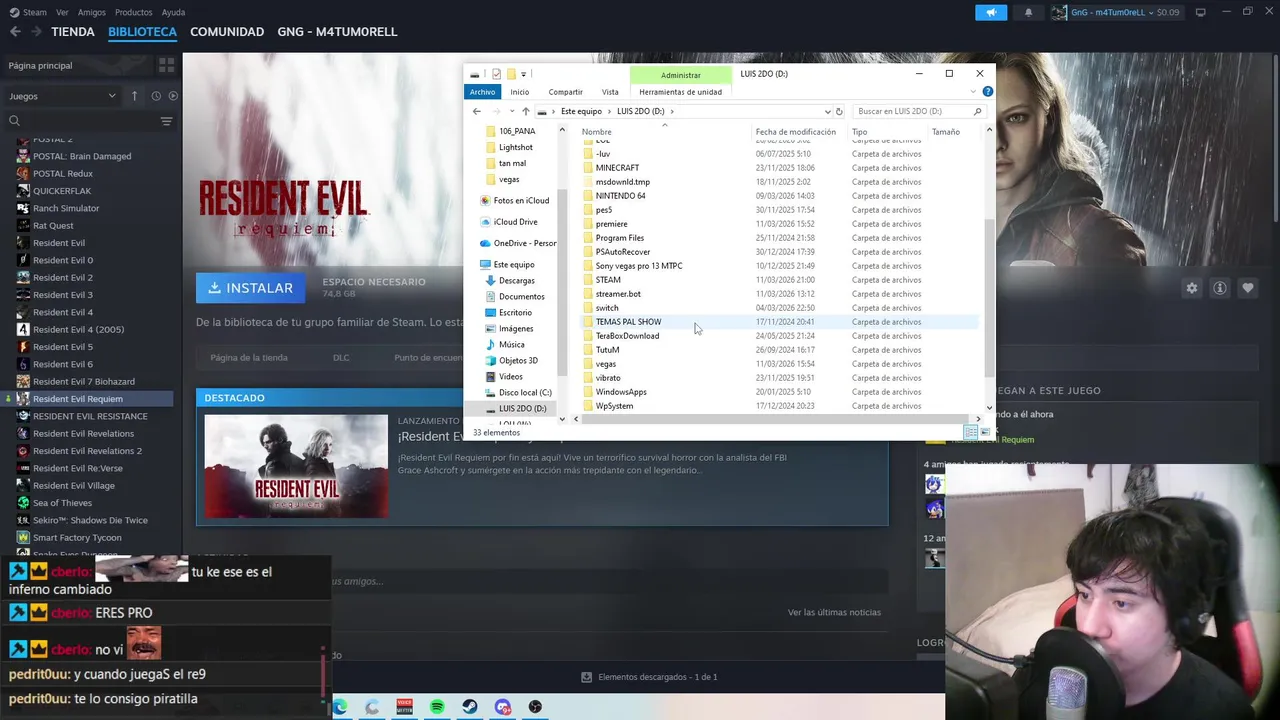
Task: Open Página de la tienda link
Action: pyautogui.click(x=249, y=357)
